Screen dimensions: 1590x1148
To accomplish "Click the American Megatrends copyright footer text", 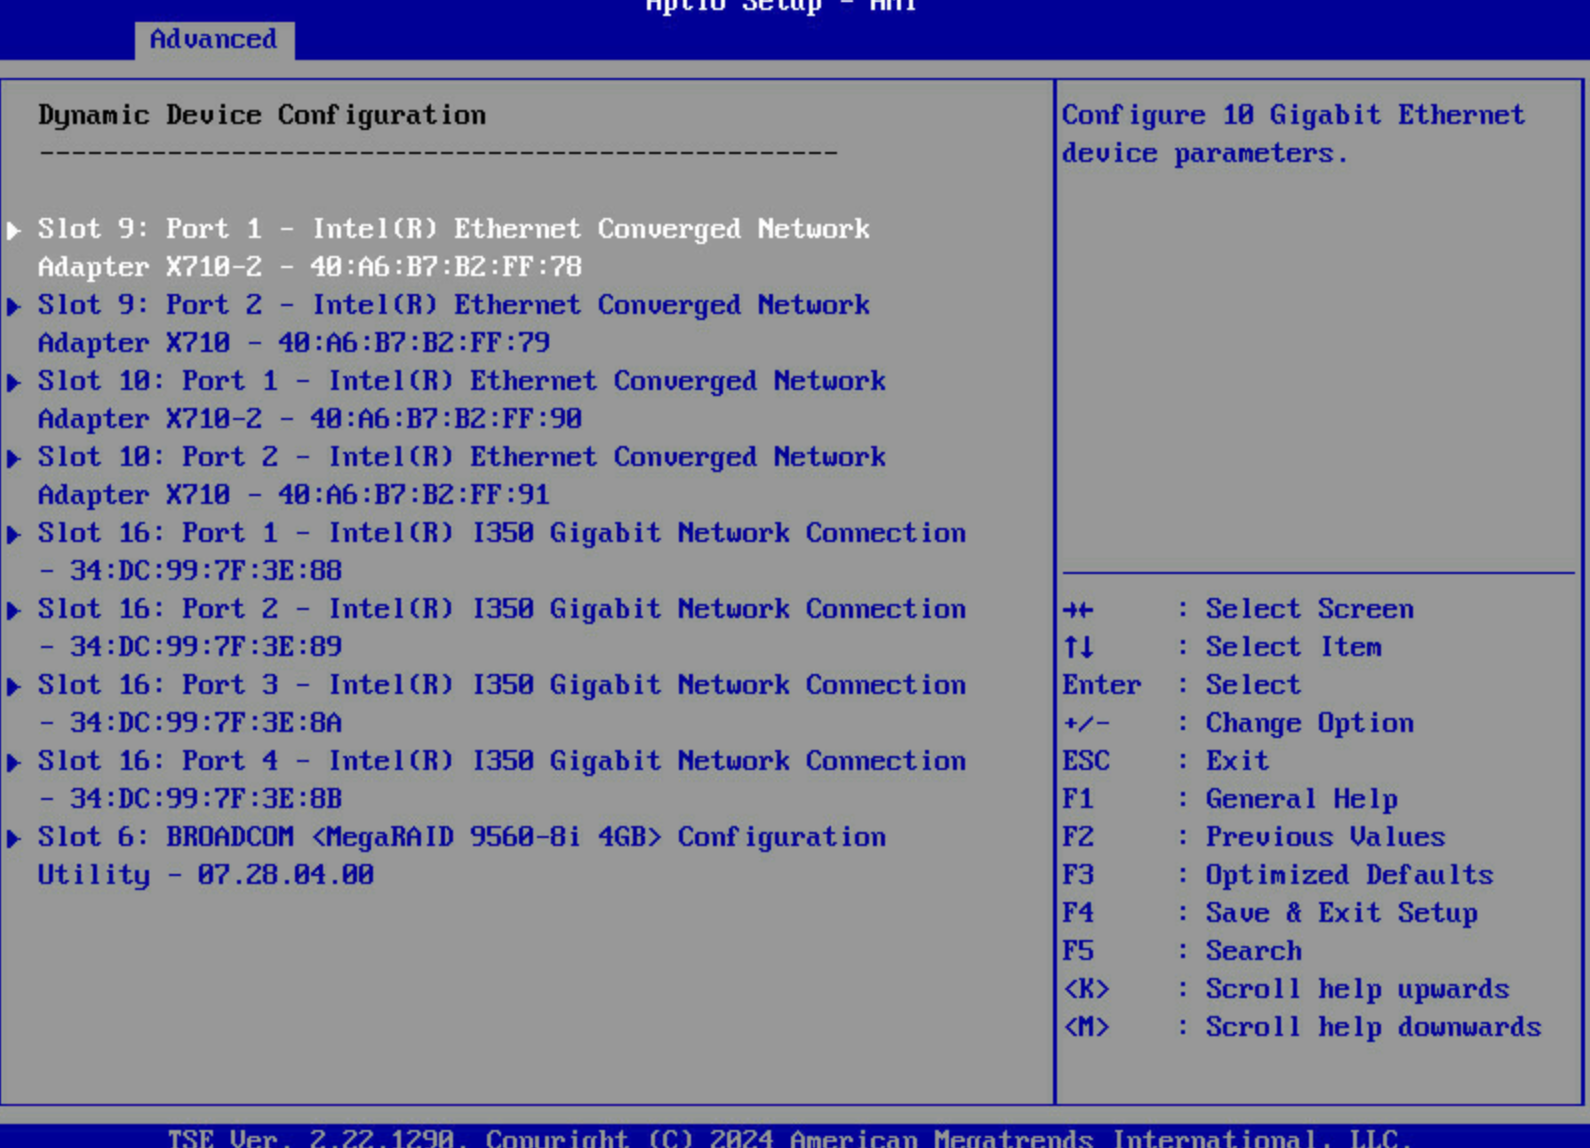I will 790,1138.
